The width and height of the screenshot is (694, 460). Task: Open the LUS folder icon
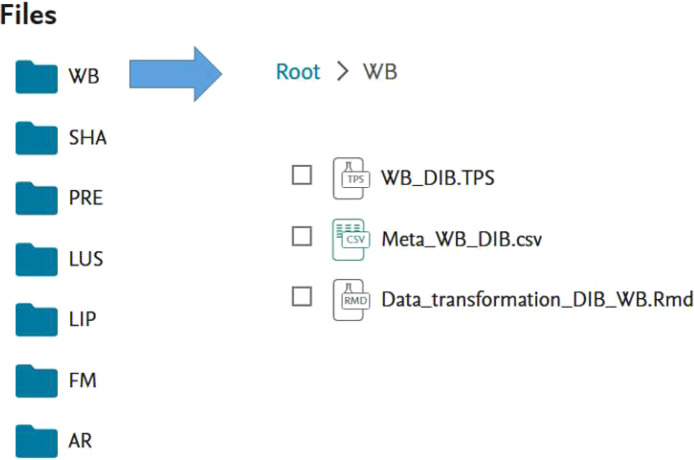click(36, 259)
